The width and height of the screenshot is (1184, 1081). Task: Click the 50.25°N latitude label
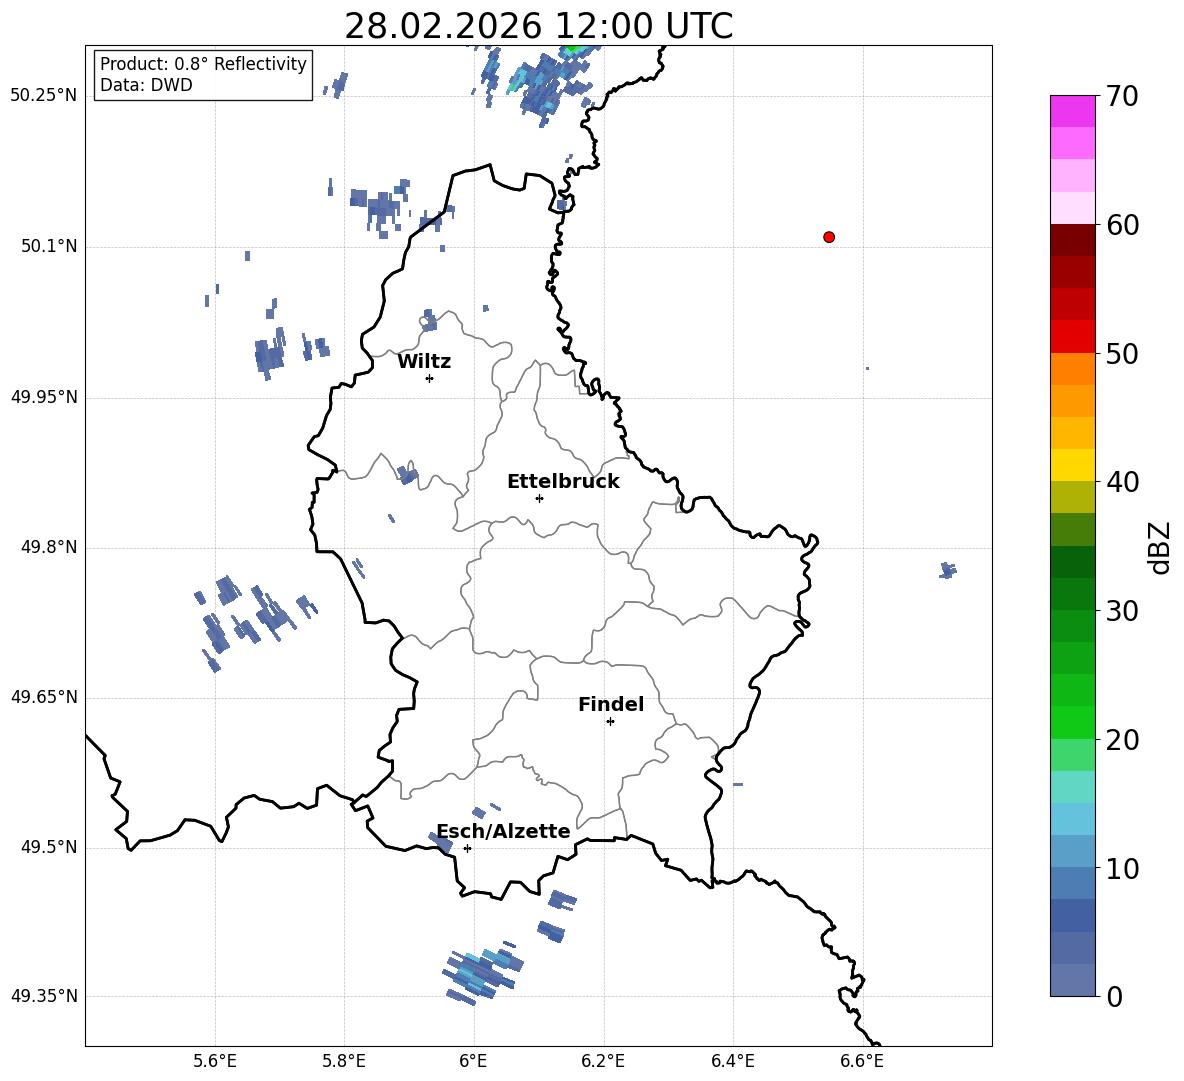43,96
